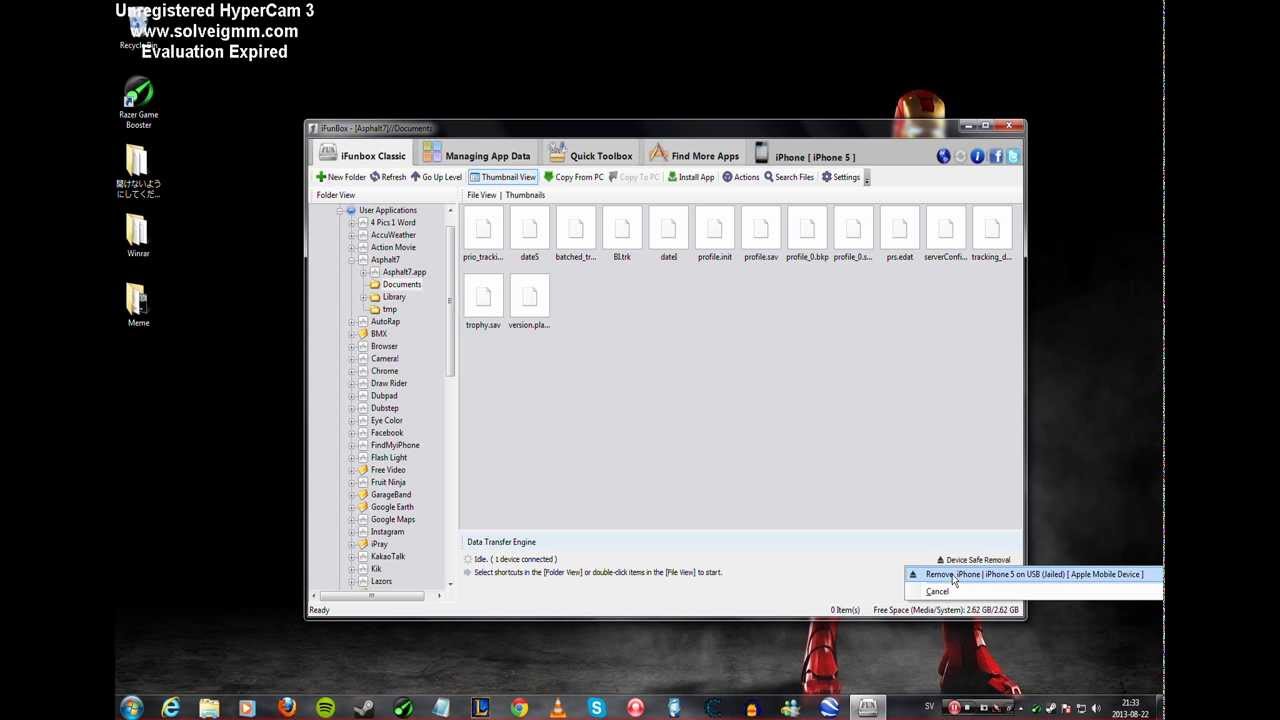Open Internet Explorer from taskbar
1280x720 pixels.
pos(170,708)
